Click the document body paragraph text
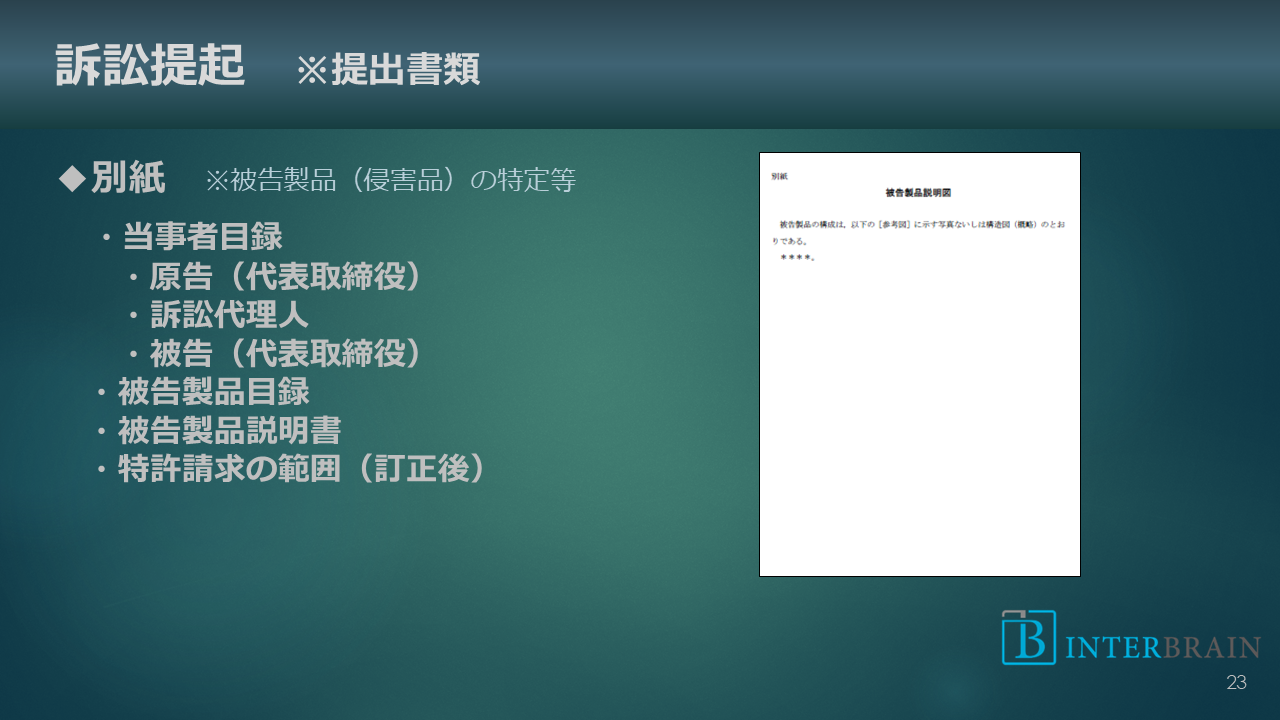Screen dimensions: 1280x720 (x=919, y=232)
